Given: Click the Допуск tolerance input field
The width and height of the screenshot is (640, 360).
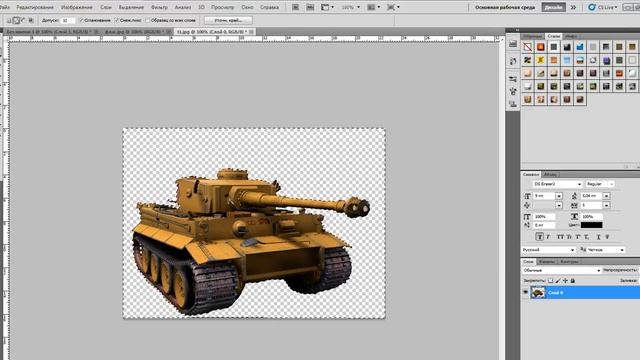Looking at the screenshot, I should 67,20.
